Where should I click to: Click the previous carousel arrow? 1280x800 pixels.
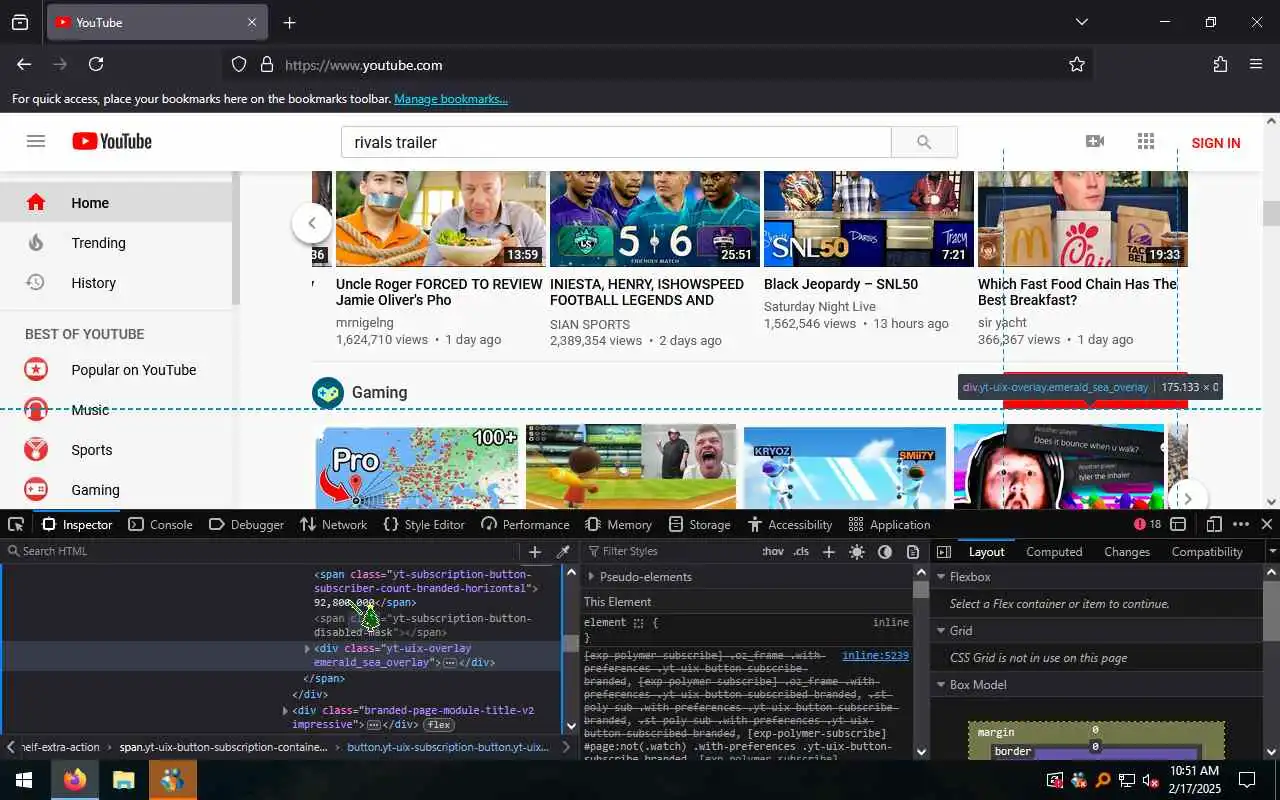tap(312, 223)
